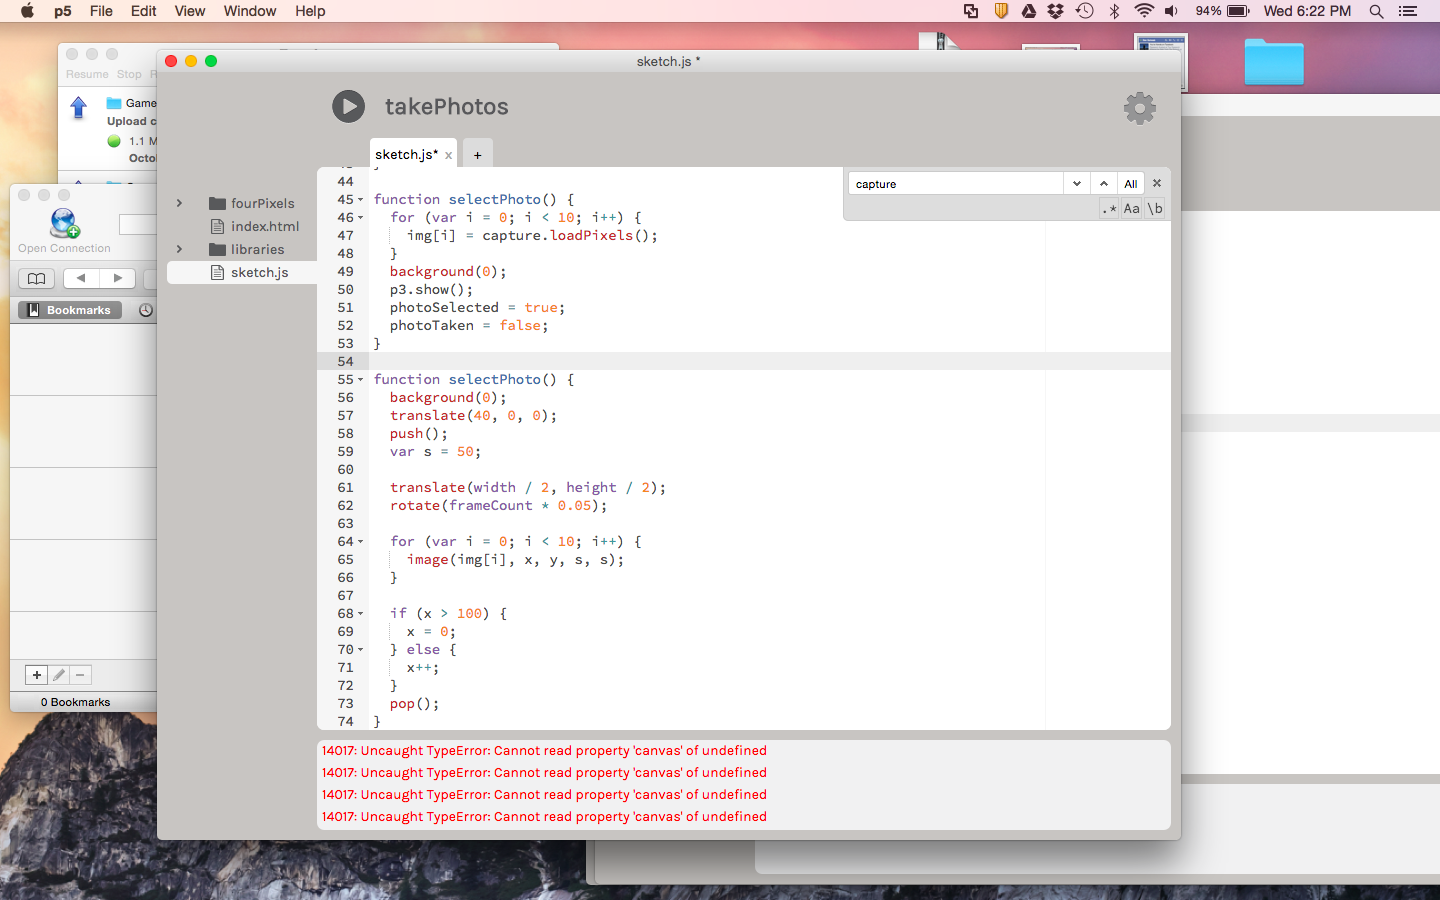
Task: Toggle case-sensitive search (Aa)
Action: click(1131, 209)
